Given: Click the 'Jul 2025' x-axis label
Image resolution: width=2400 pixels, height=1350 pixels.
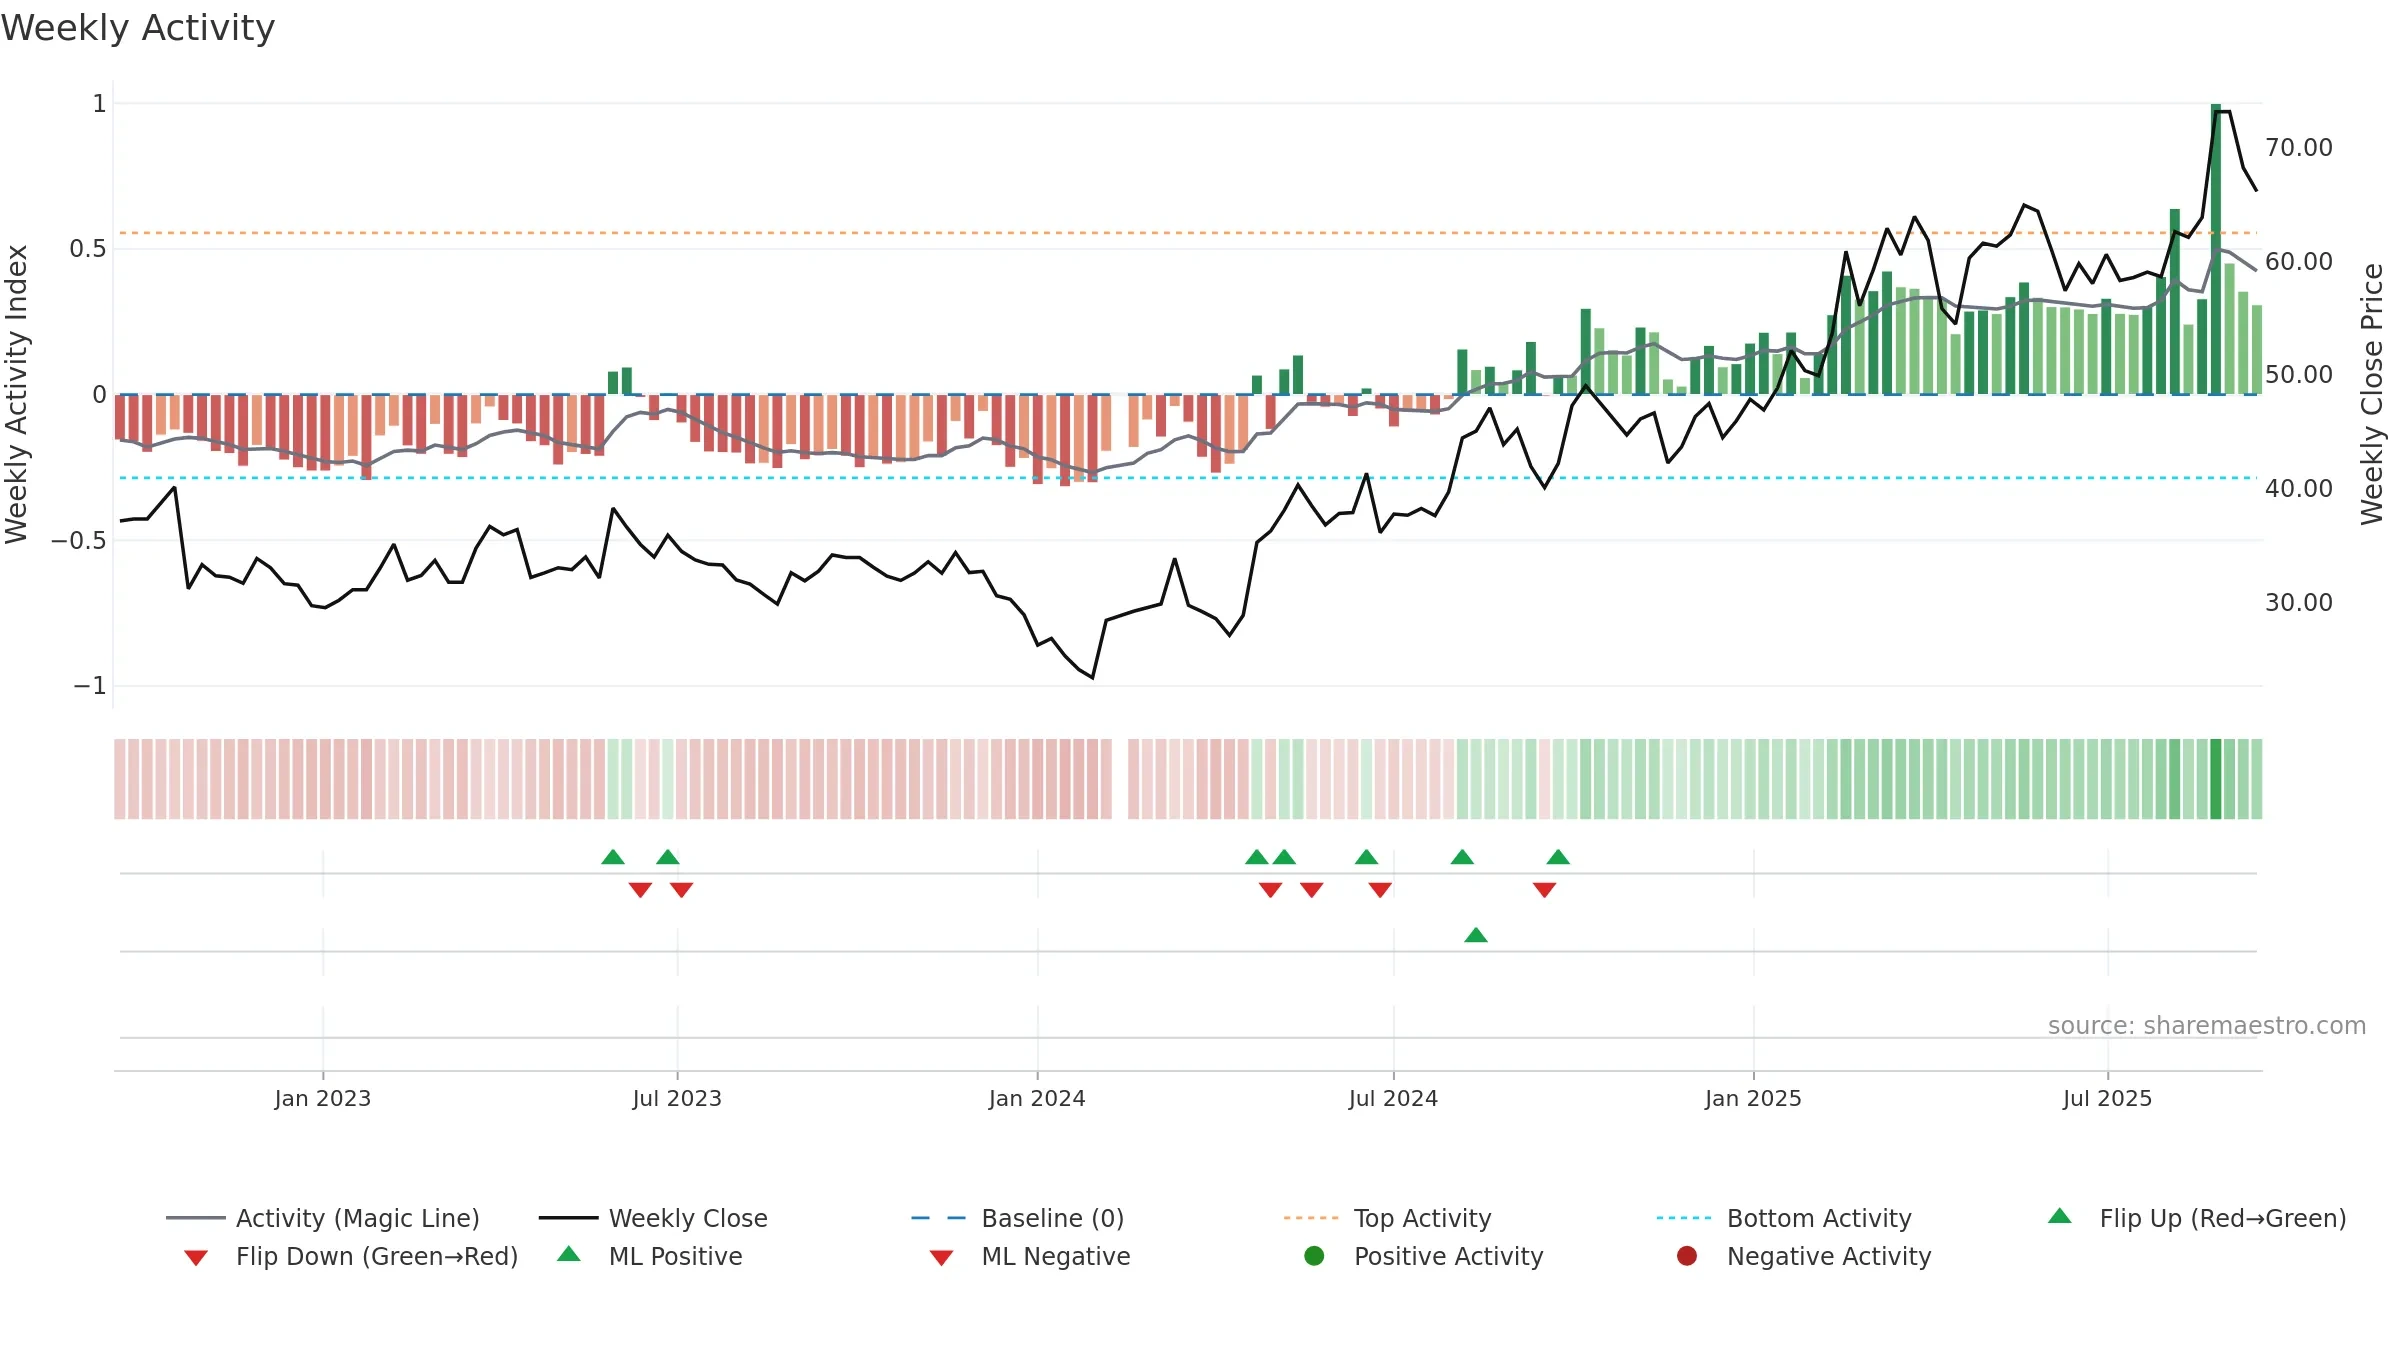Looking at the screenshot, I should click(2107, 1099).
